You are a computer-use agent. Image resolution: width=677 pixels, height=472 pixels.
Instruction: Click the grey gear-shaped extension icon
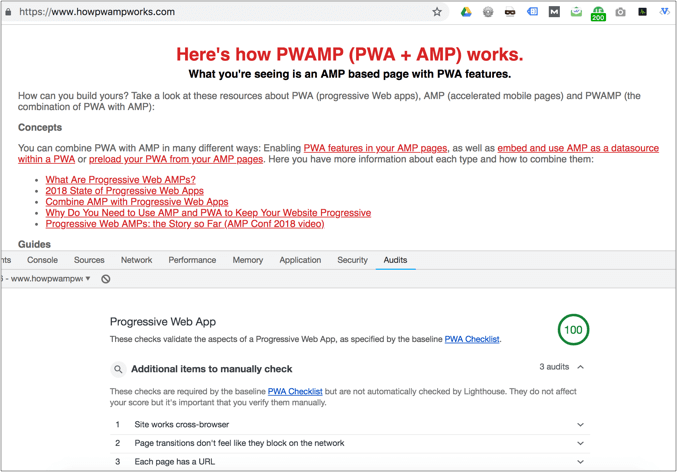[488, 12]
